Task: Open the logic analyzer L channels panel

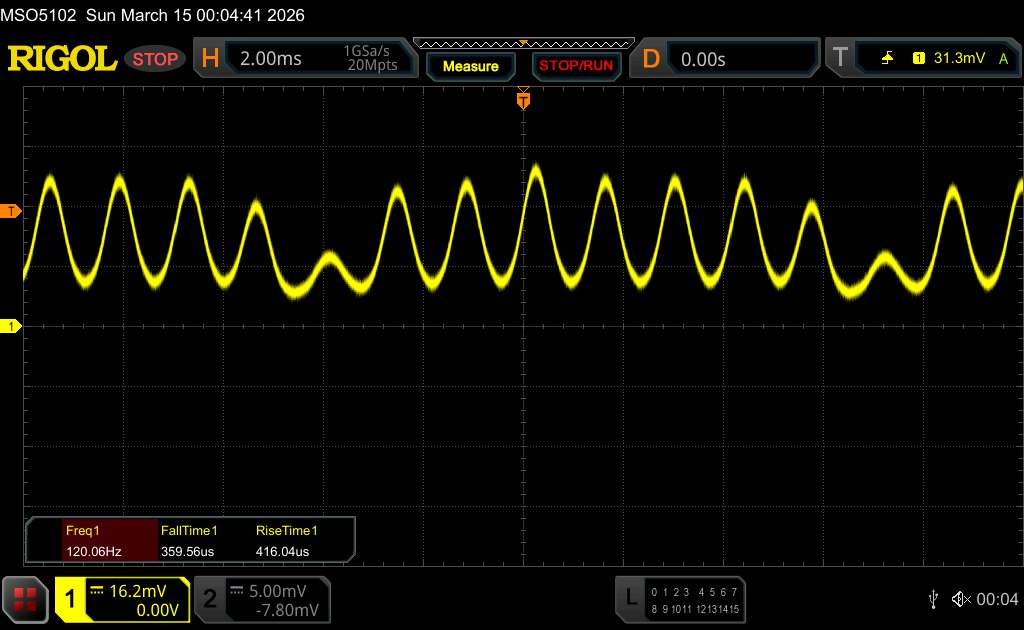Action: pos(630,598)
